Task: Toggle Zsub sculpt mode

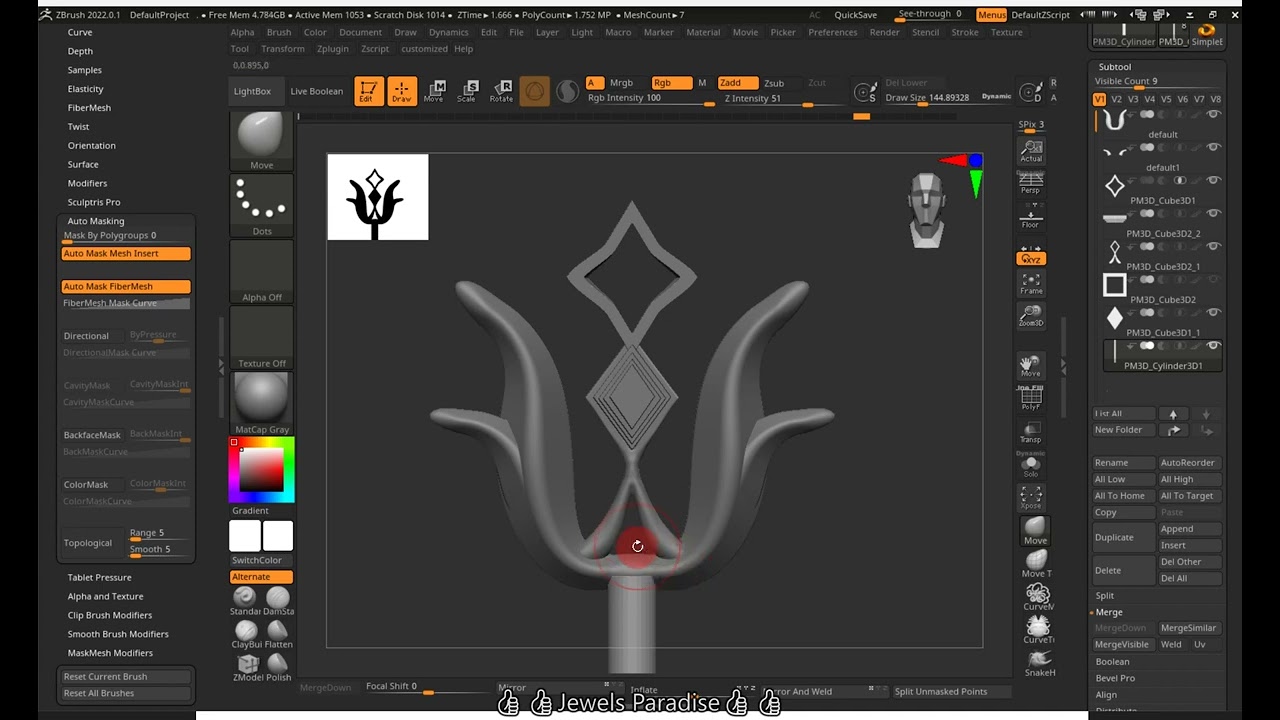Action: [x=774, y=83]
